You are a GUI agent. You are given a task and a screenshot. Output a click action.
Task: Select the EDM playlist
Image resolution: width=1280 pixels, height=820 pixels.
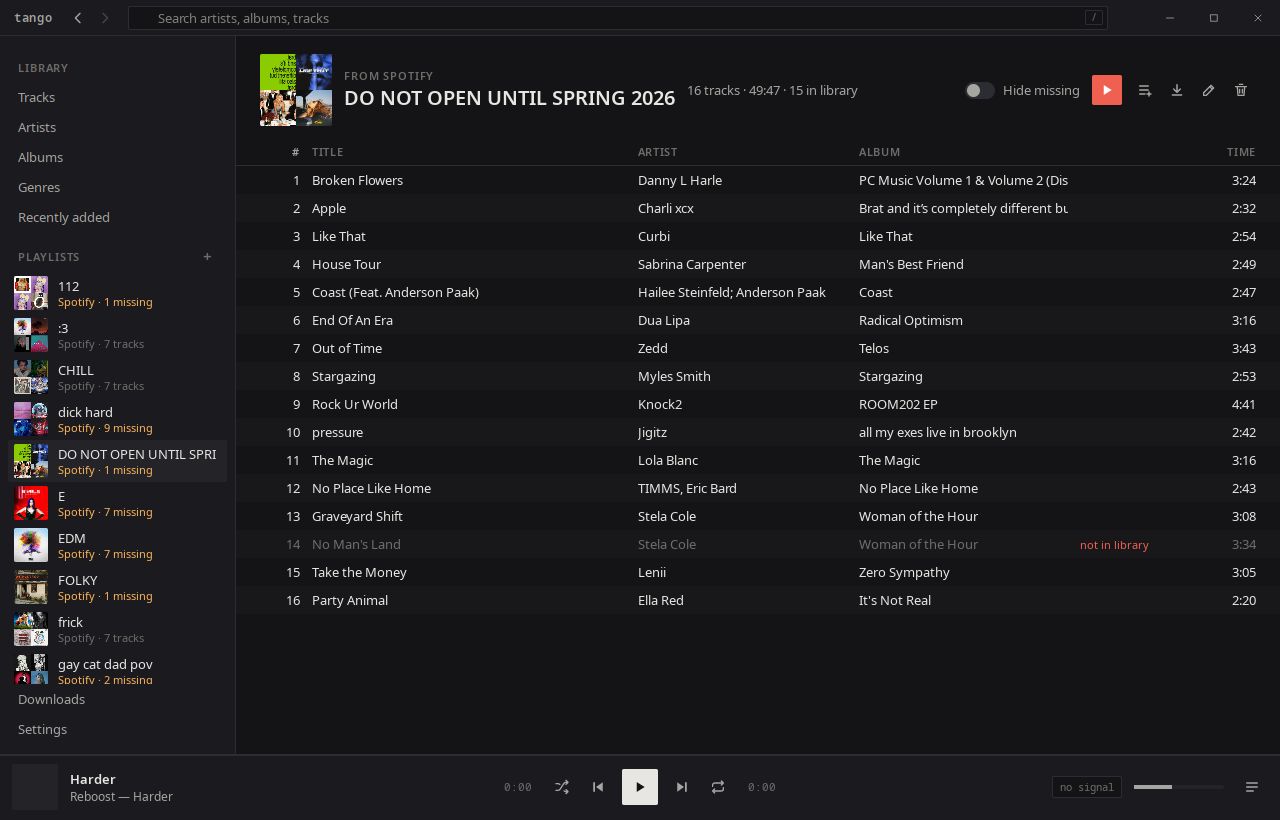click(118, 545)
